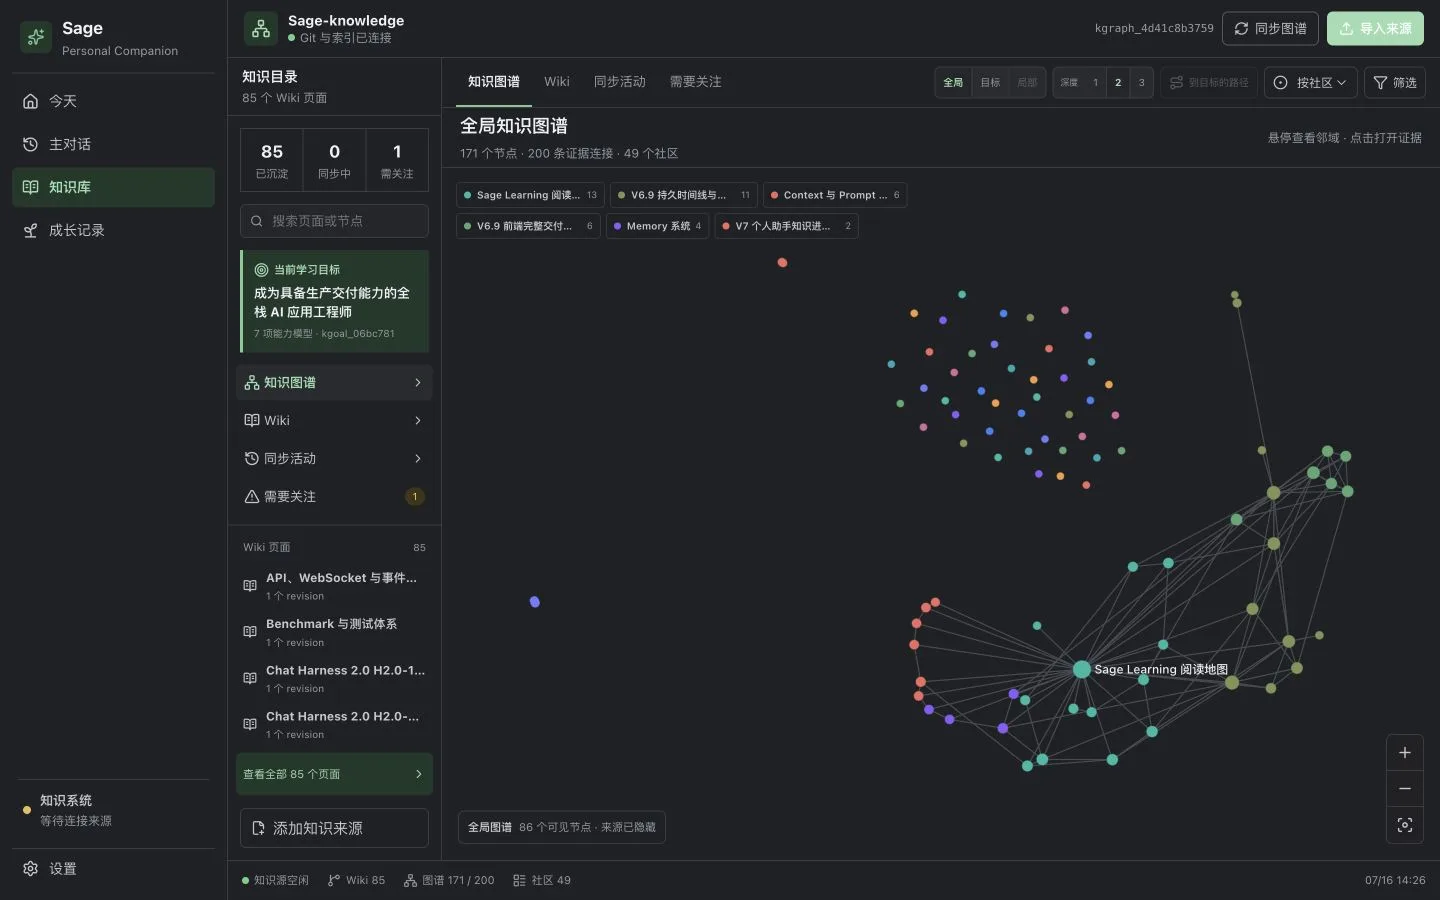Switch graph scope to 目标
Viewport: 1440px width, 900px height.
990,82
